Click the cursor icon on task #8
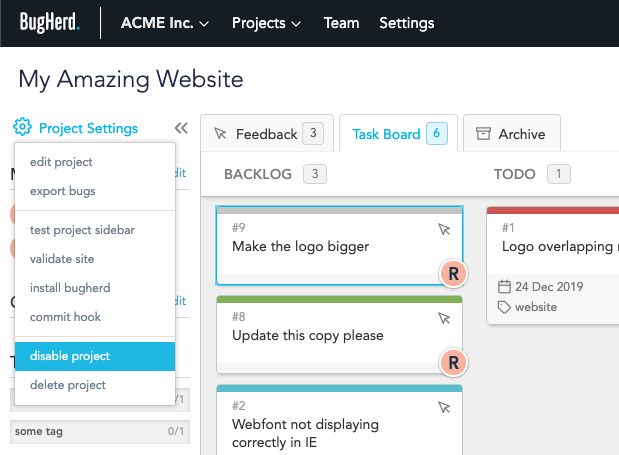The width and height of the screenshot is (619, 455). [445, 319]
